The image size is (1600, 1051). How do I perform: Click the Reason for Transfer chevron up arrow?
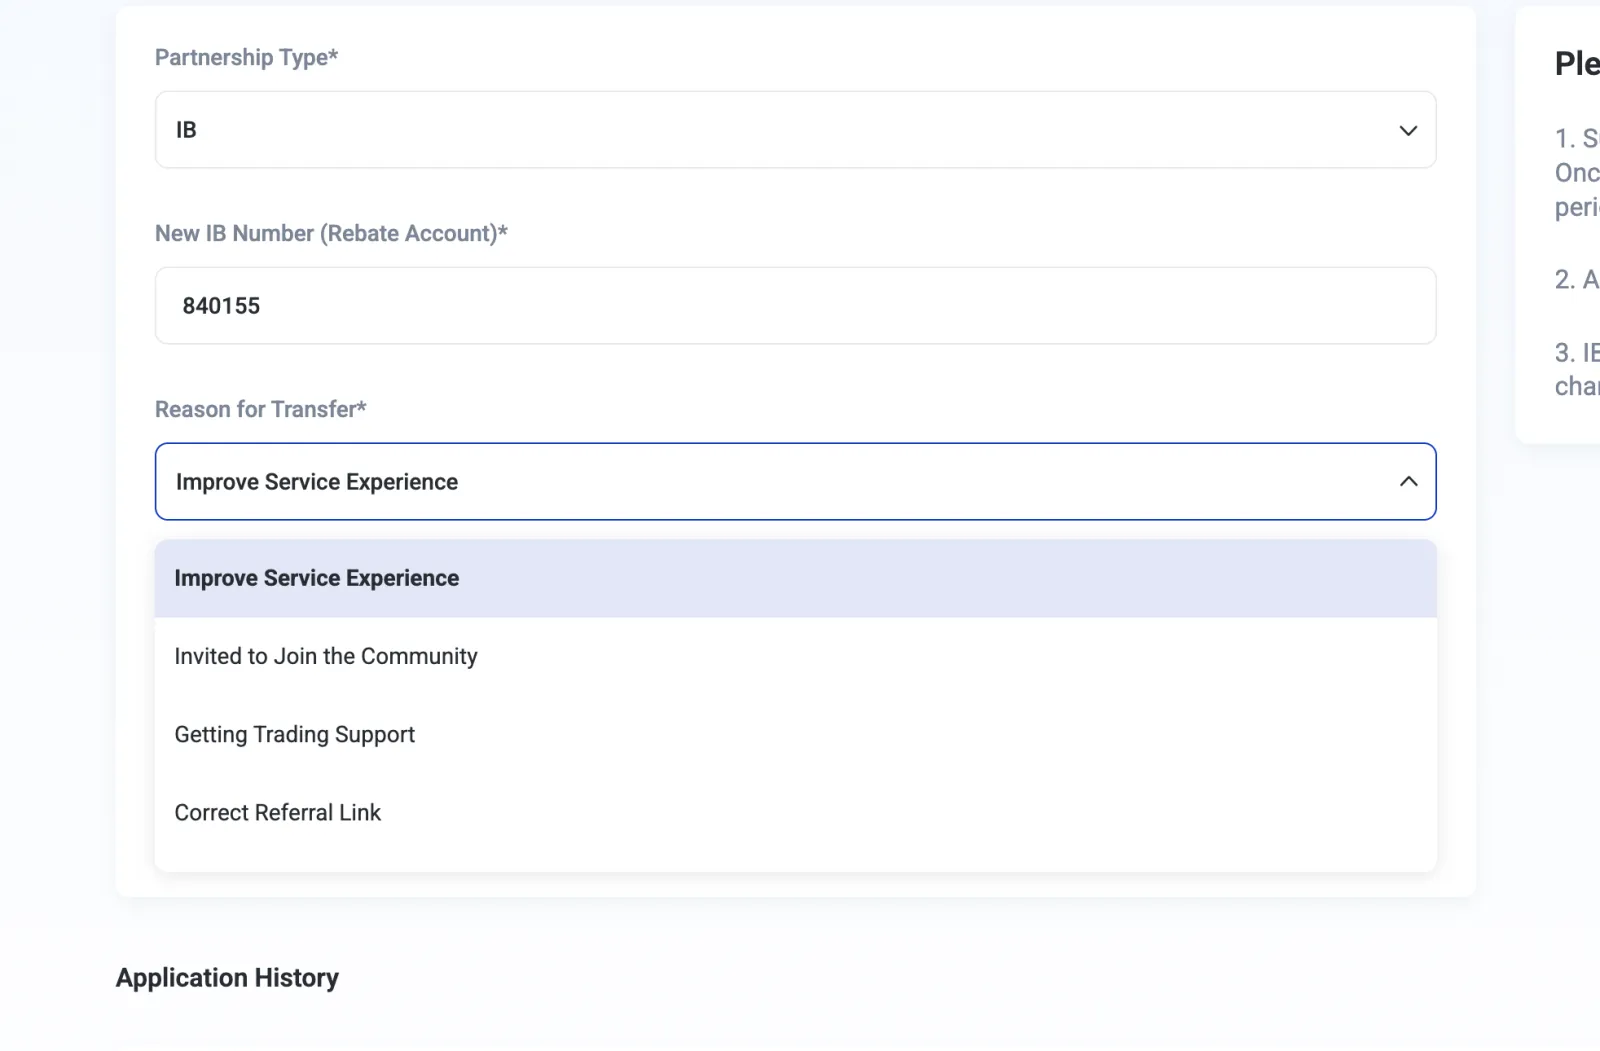click(1408, 482)
